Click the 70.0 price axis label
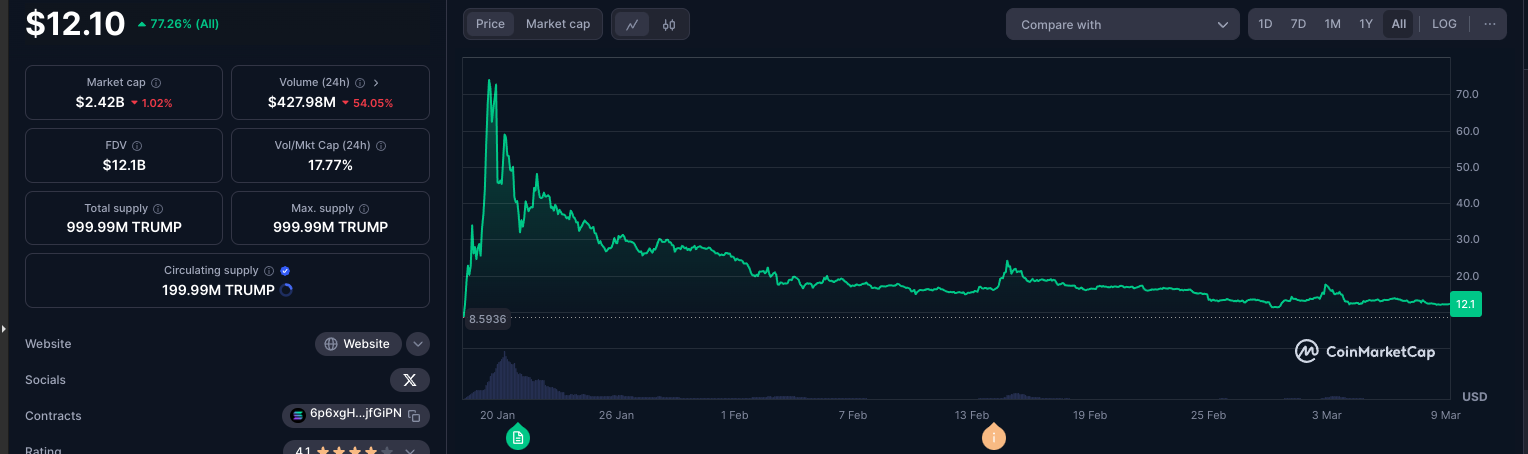The width and height of the screenshot is (1528, 454). 1467,94
